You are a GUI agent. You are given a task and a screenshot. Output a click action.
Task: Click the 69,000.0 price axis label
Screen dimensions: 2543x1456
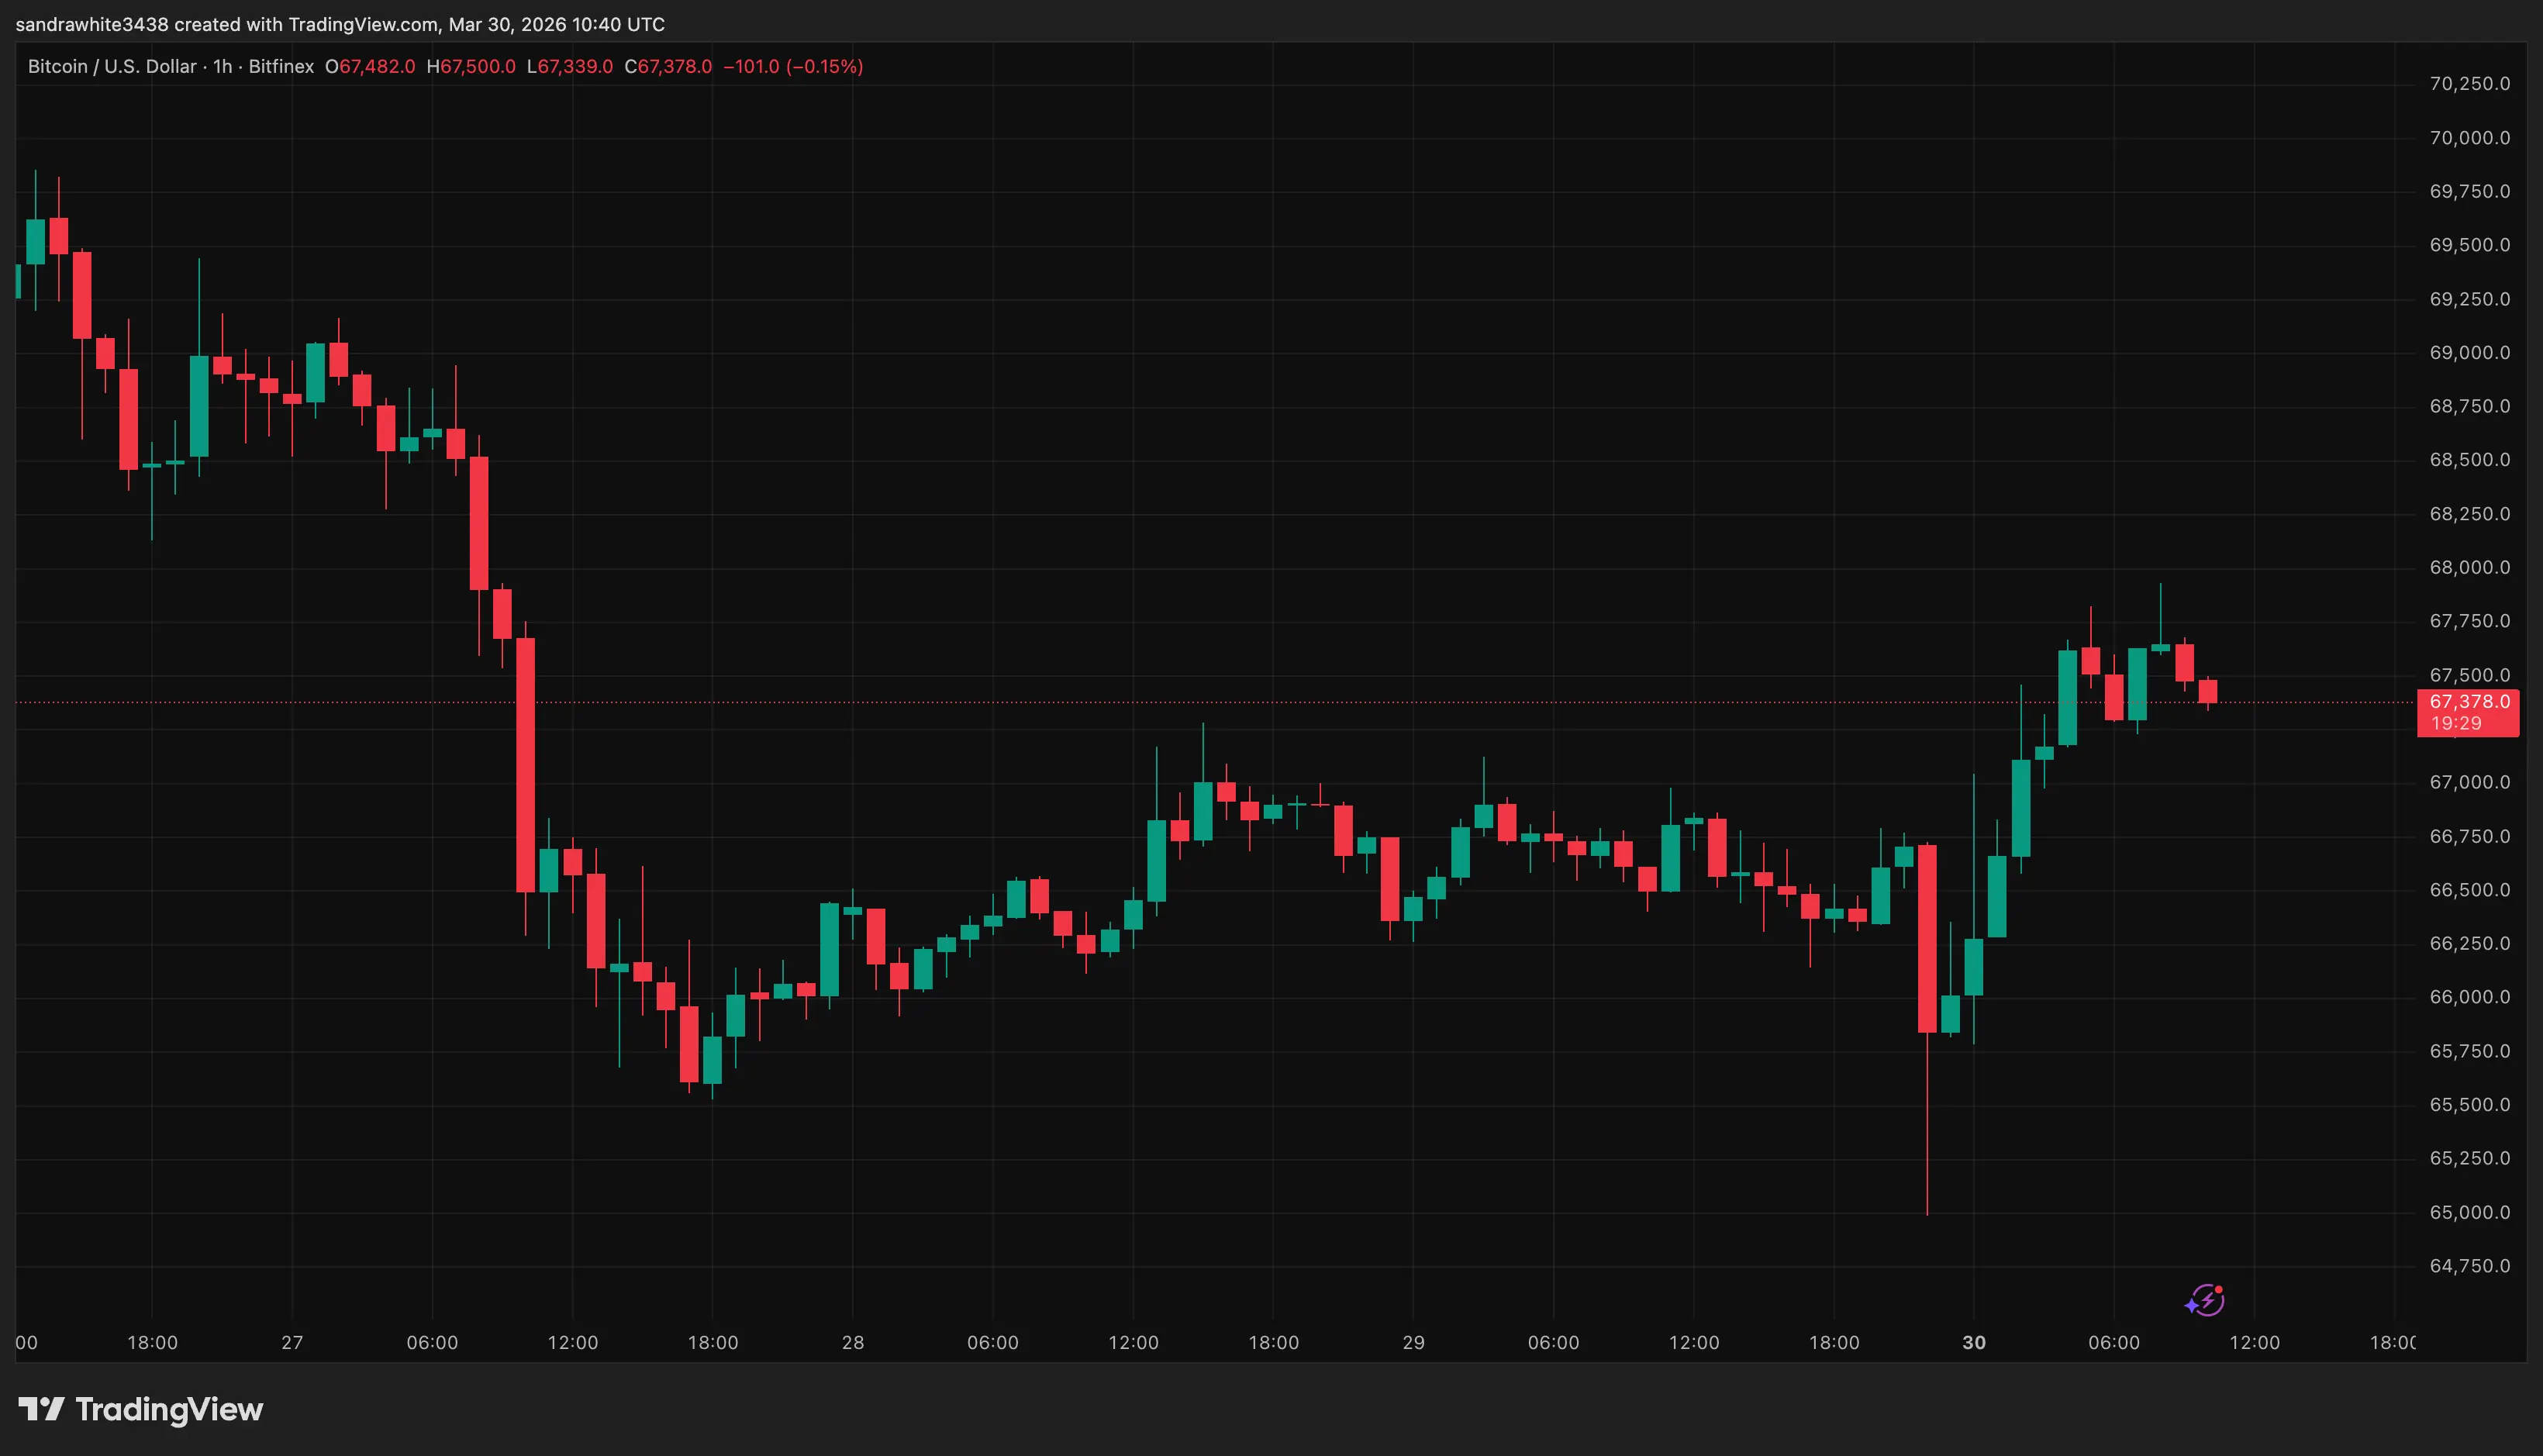[2469, 353]
